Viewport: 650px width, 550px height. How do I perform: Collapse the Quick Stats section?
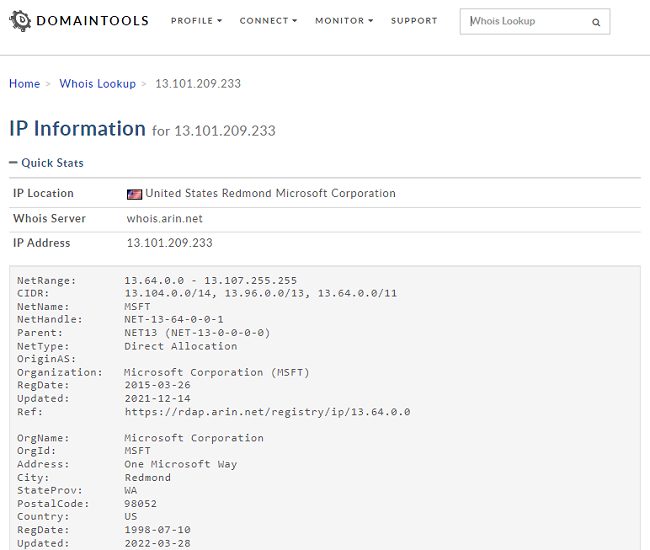pyautogui.click(x=46, y=163)
